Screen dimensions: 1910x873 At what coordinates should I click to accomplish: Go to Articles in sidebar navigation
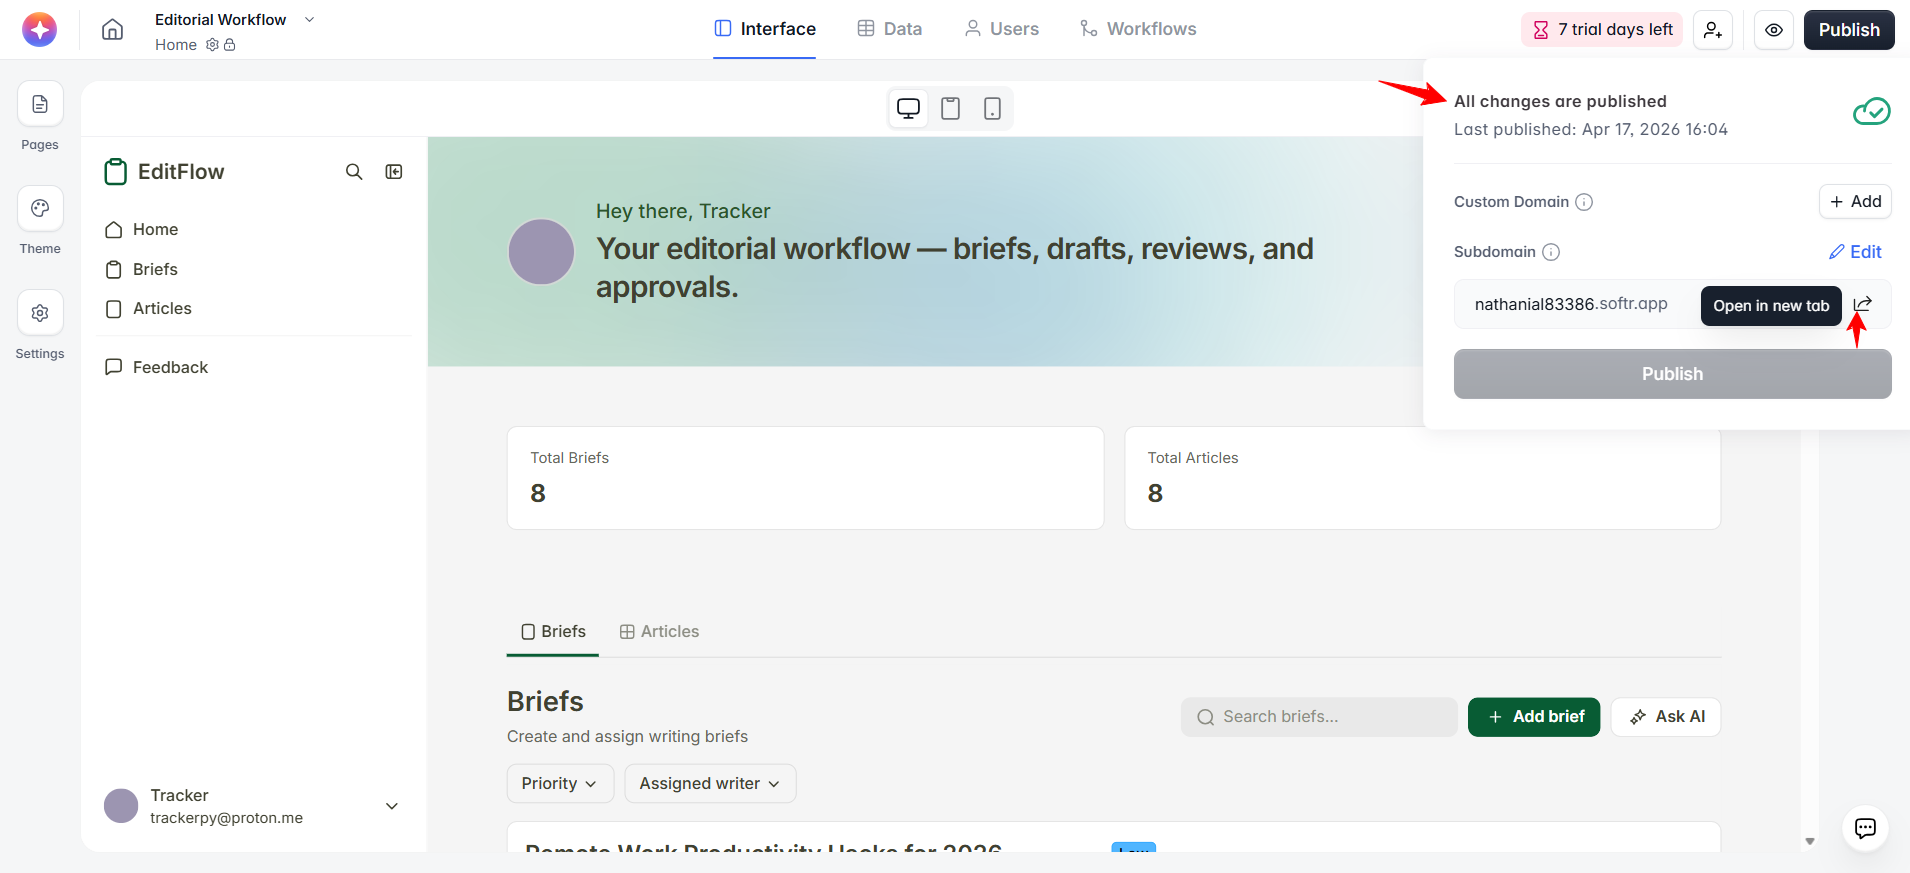tap(148, 309)
